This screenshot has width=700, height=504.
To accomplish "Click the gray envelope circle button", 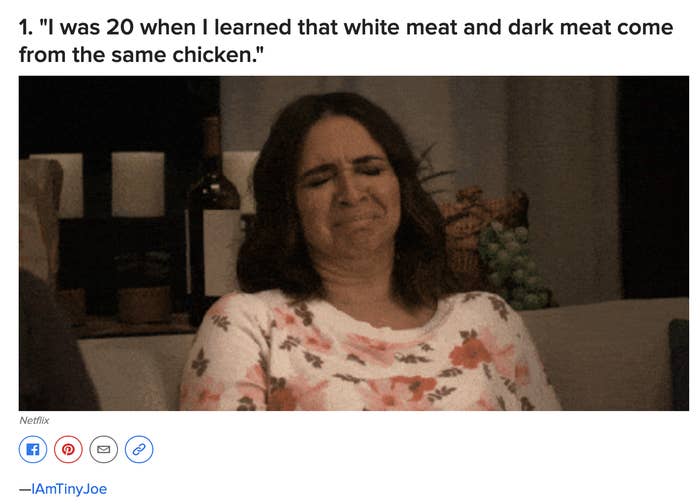I will coord(104,449).
